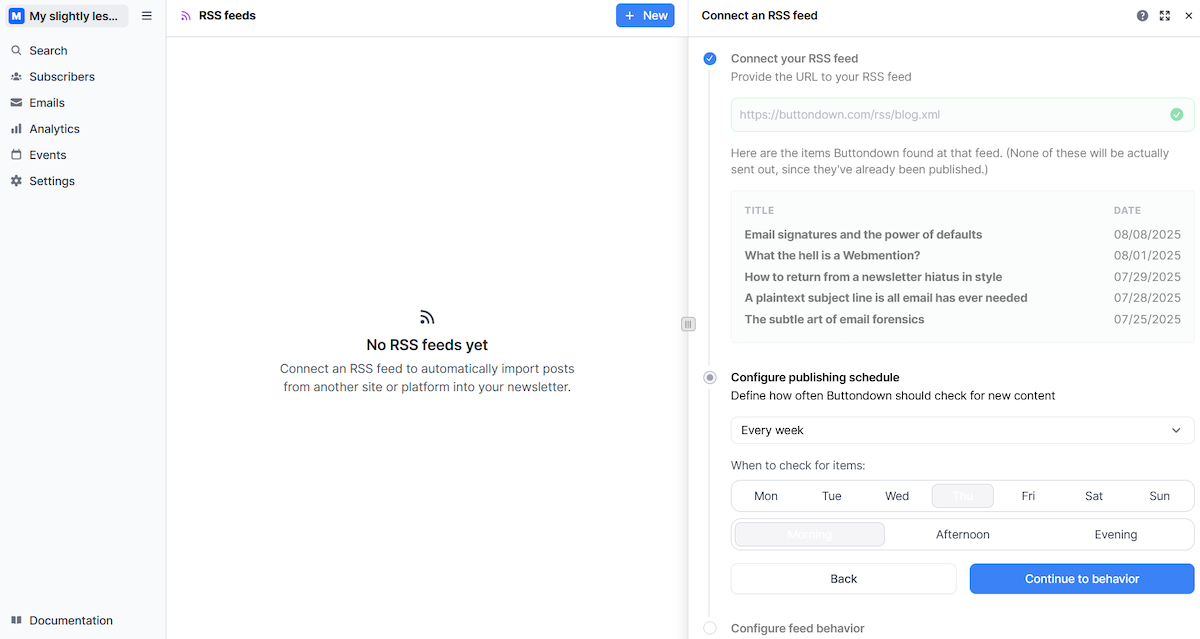Open the Subscribers section
This screenshot has height=639, width=1200.
(x=63, y=76)
